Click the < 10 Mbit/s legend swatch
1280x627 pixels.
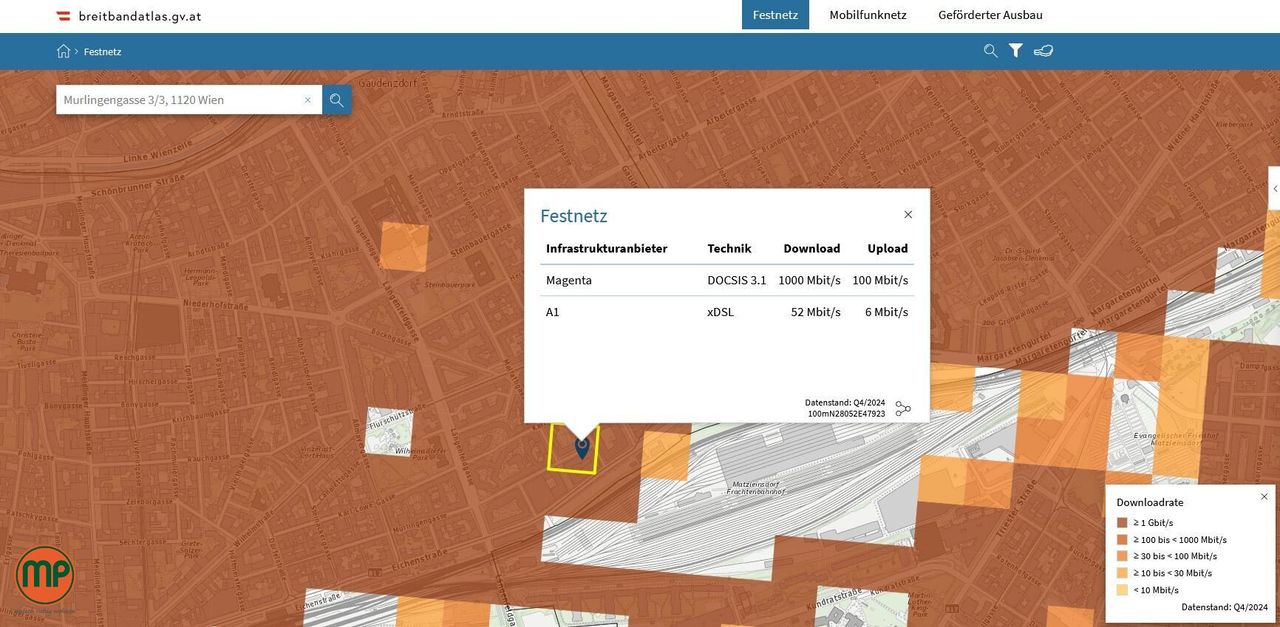click(x=1123, y=590)
